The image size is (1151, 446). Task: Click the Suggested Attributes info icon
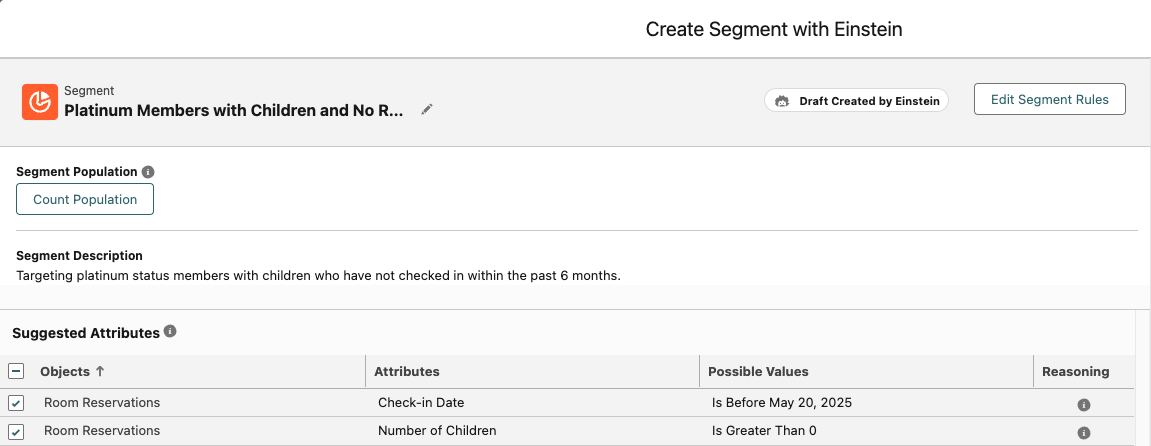coord(170,331)
